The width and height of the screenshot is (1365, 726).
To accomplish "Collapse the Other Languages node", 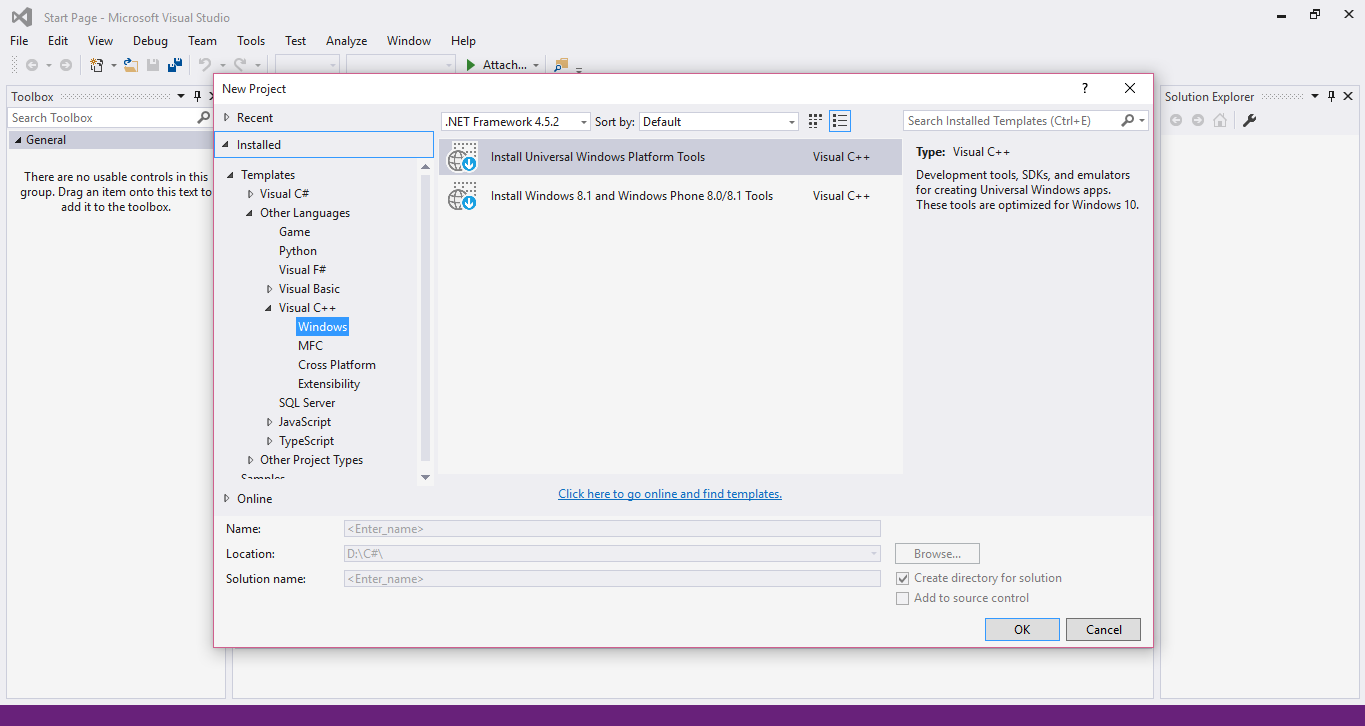I will [251, 213].
